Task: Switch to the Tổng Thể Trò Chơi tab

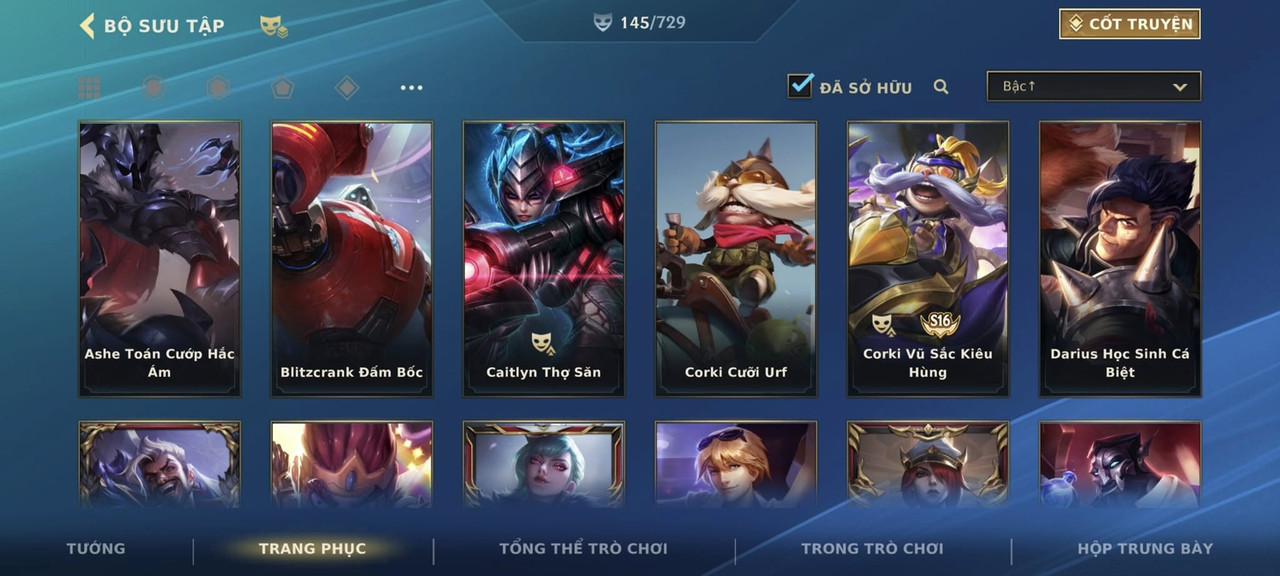Action: 583,548
